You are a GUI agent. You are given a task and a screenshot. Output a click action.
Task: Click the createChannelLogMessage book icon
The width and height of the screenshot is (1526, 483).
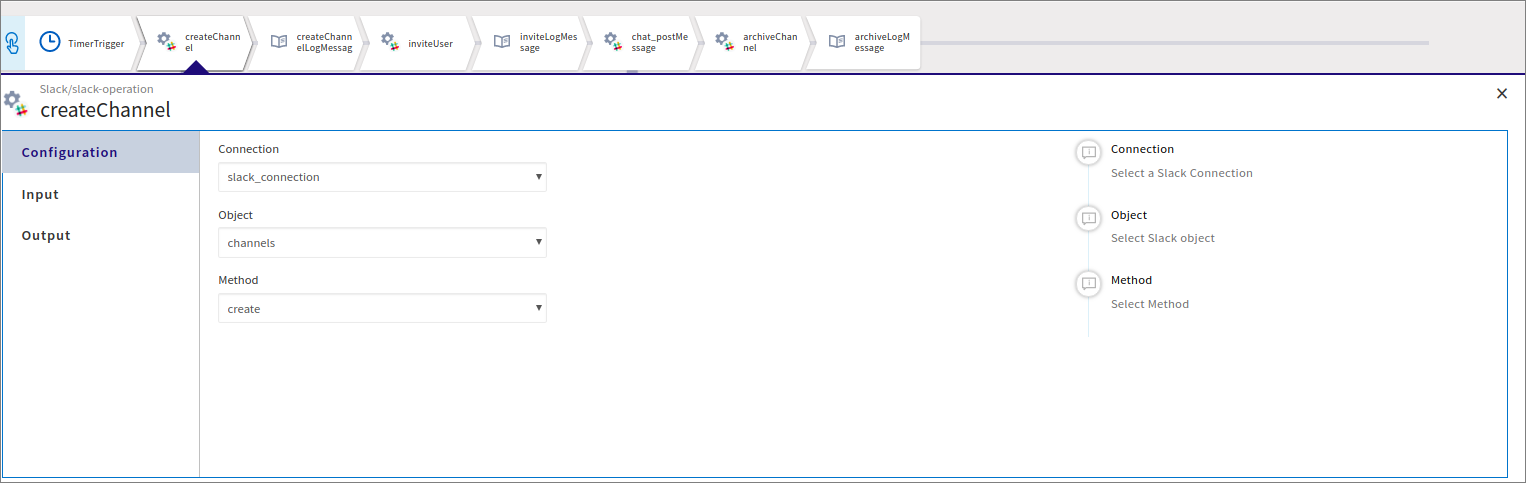pos(279,42)
